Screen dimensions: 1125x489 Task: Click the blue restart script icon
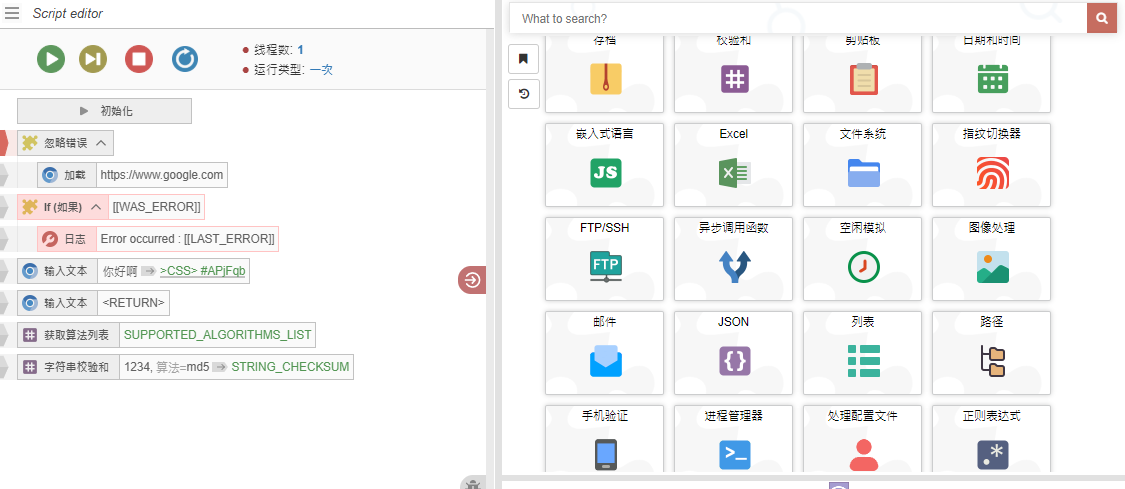click(185, 59)
